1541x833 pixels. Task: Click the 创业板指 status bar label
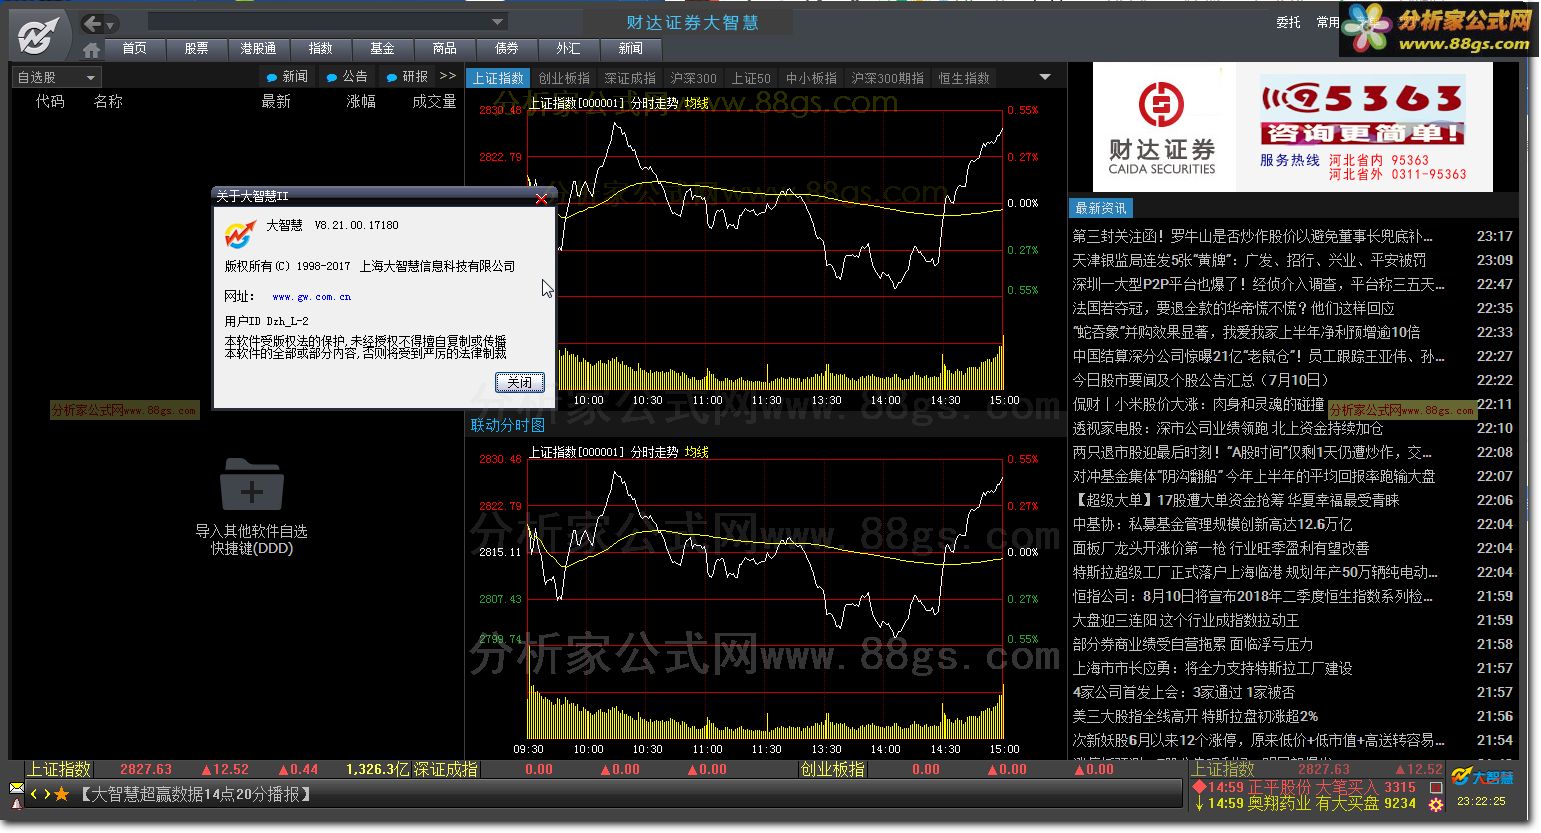click(833, 769)
